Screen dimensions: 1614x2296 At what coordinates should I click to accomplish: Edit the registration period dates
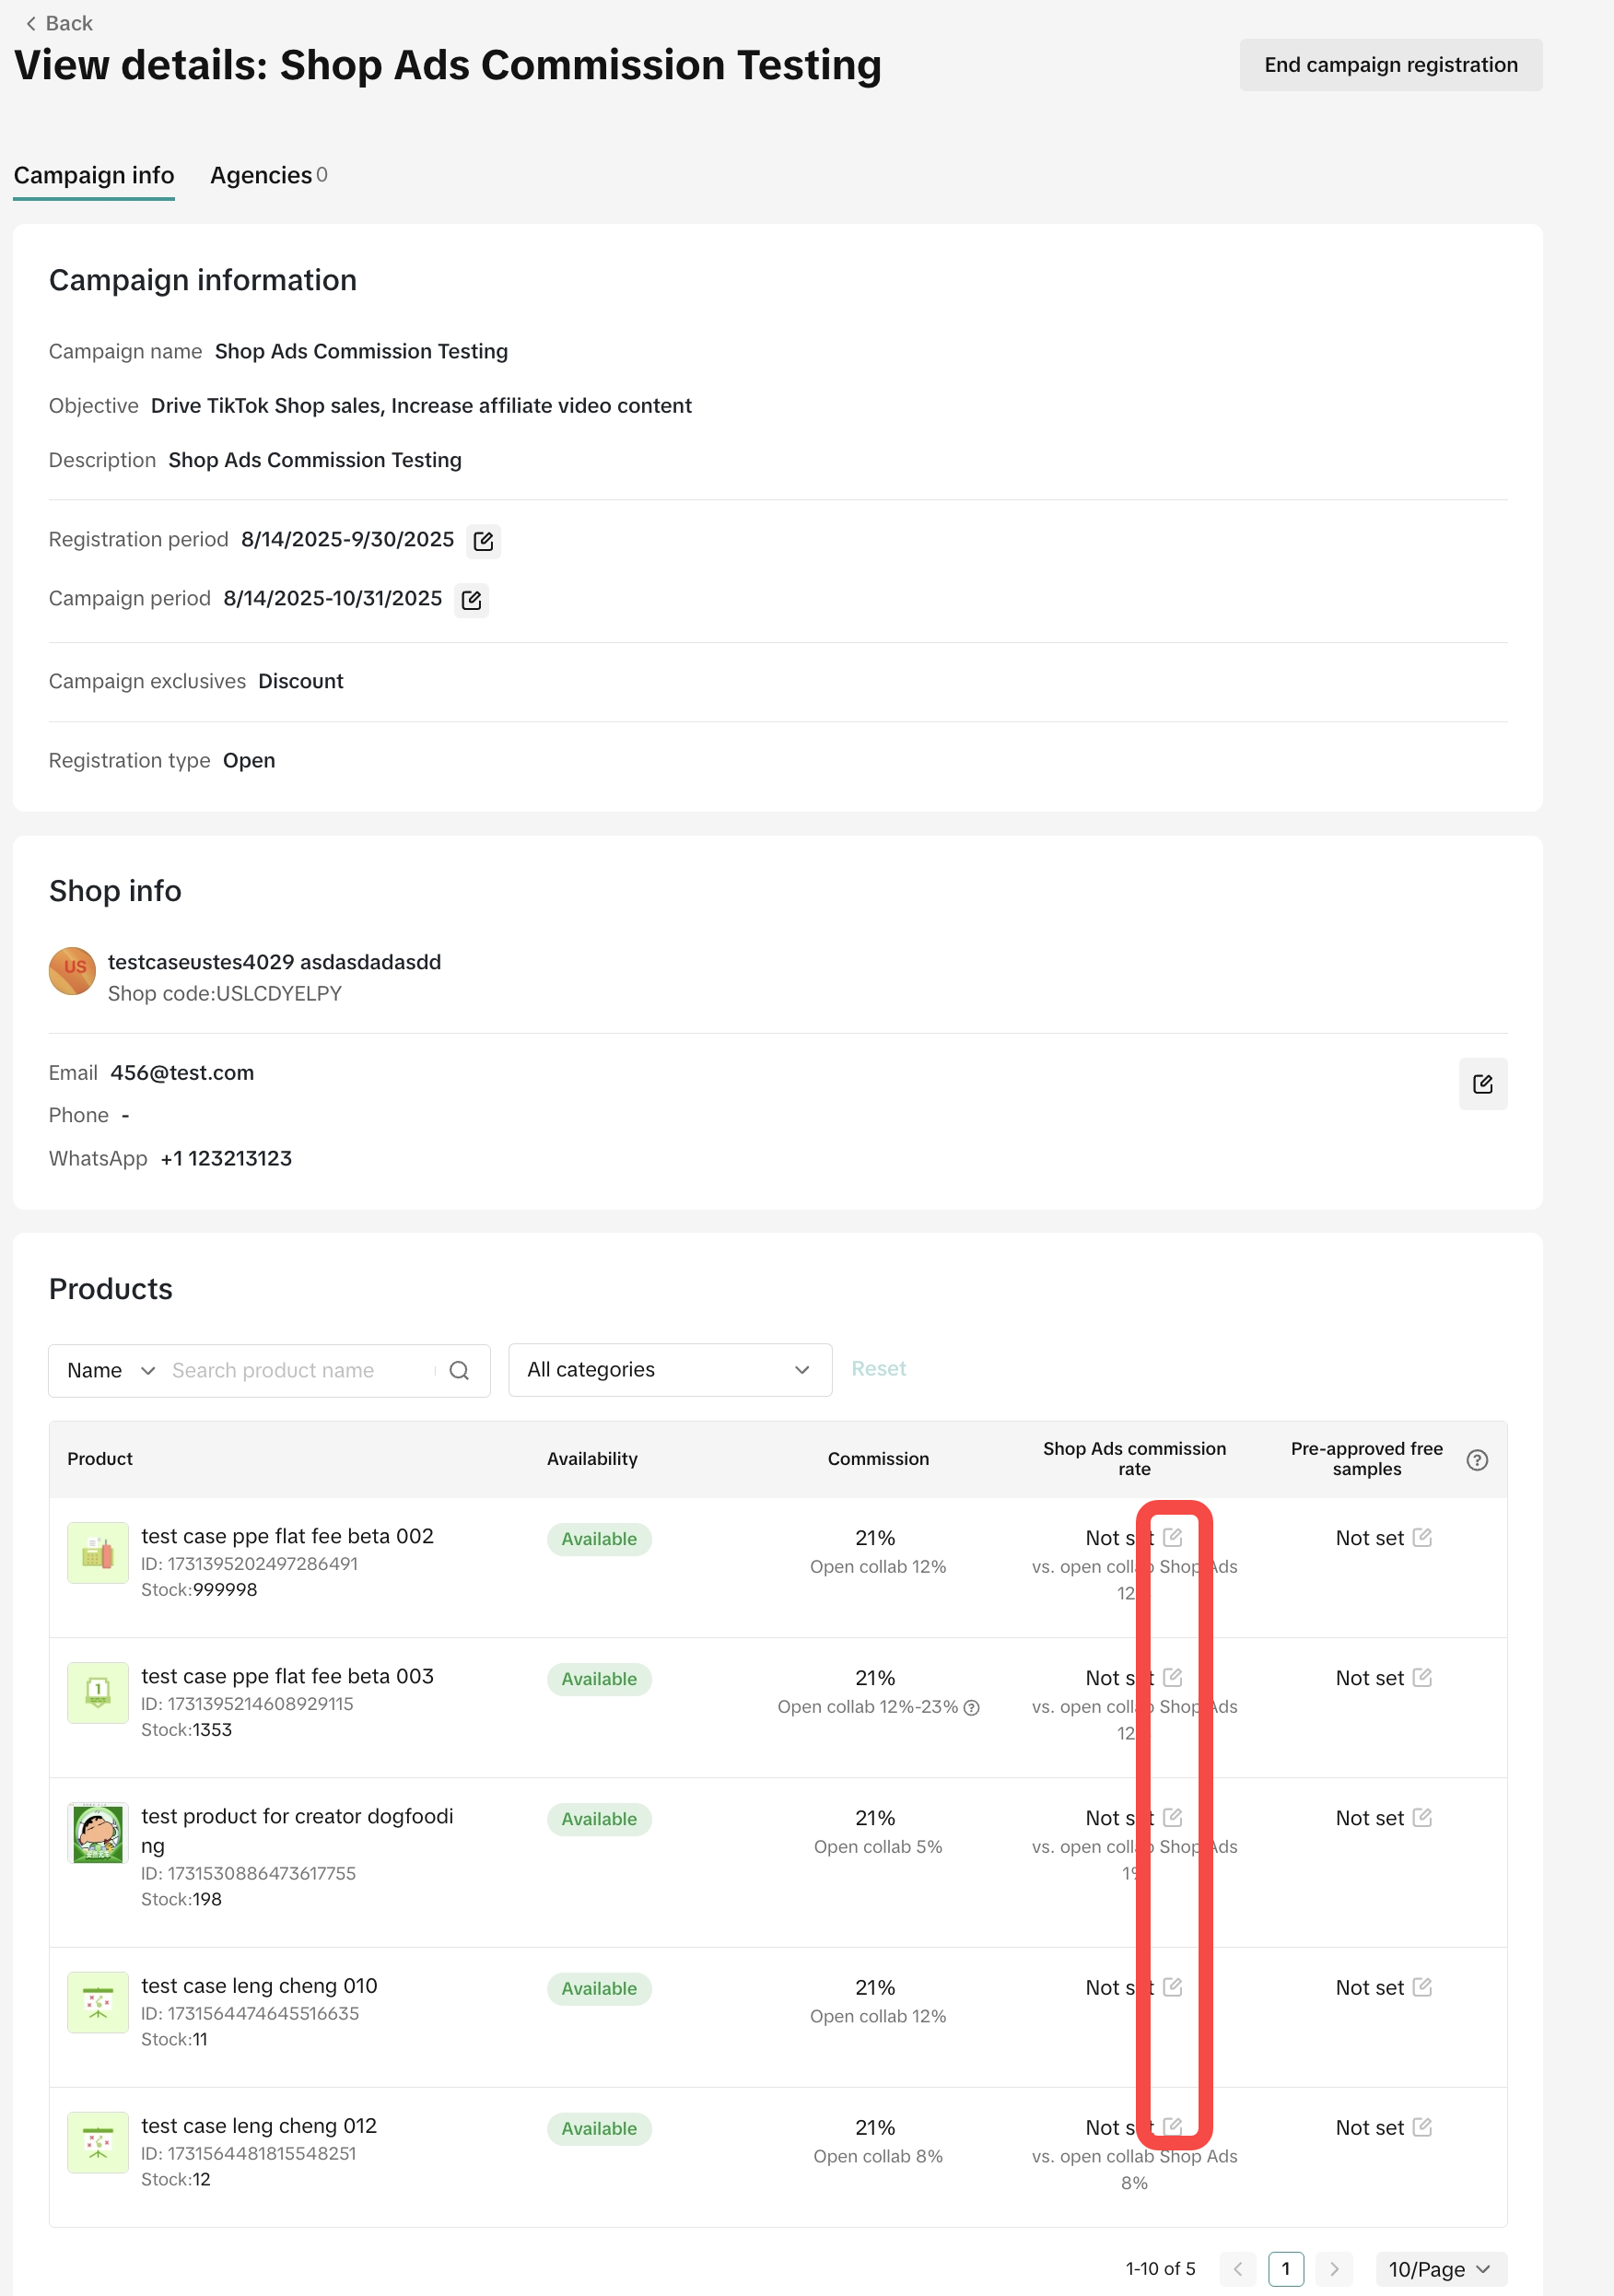click(483, 541)
